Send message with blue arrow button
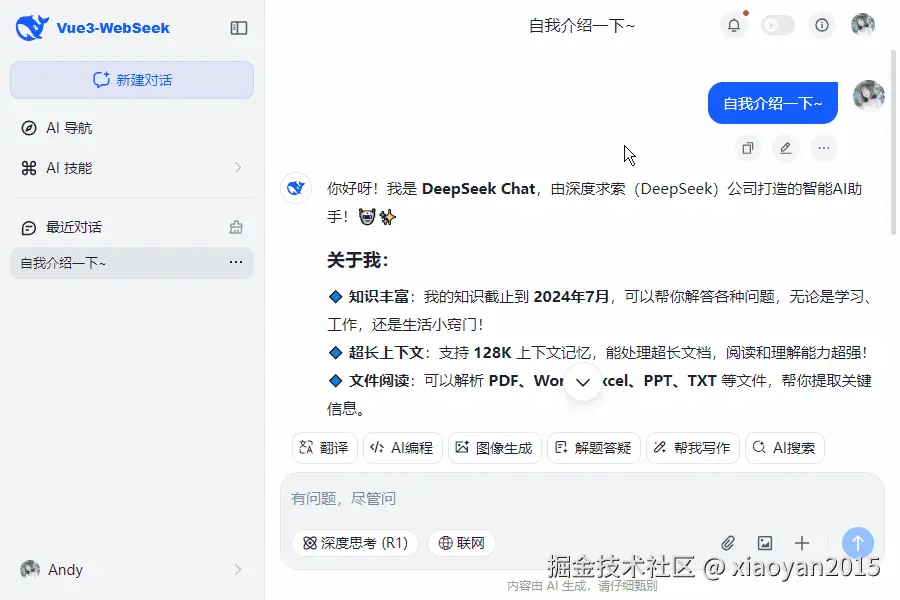The image size is (900, 600). (x=858, y=543)
